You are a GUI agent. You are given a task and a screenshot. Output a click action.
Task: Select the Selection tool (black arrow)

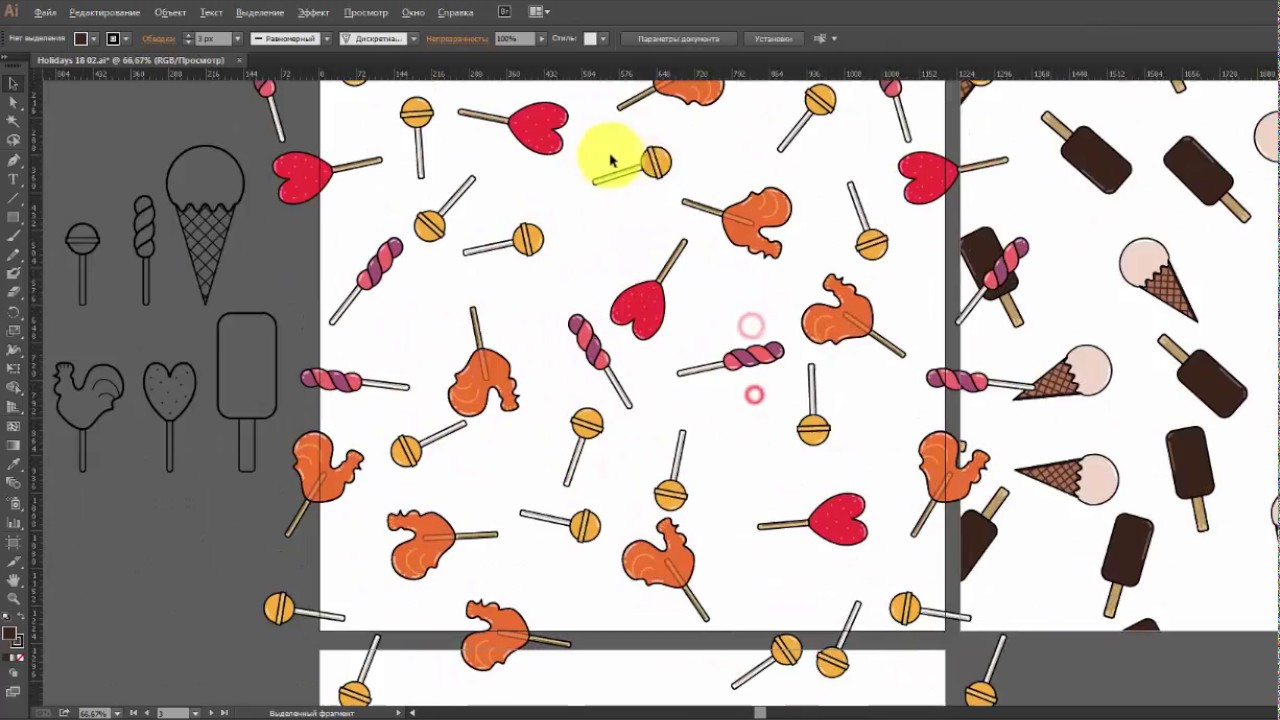pos(13,84)
